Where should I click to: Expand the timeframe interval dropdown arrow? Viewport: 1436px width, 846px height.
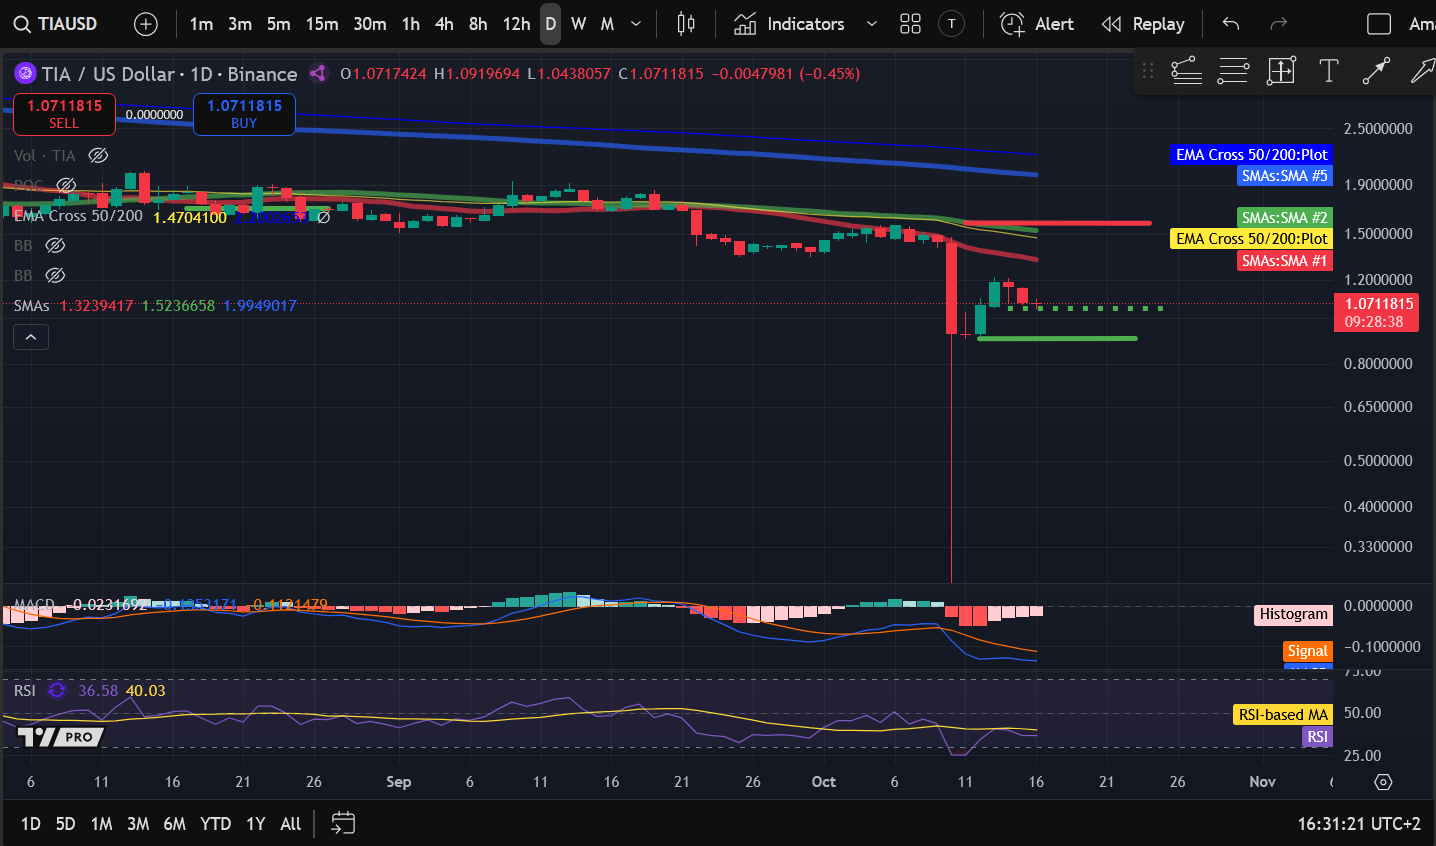point(636,24)
